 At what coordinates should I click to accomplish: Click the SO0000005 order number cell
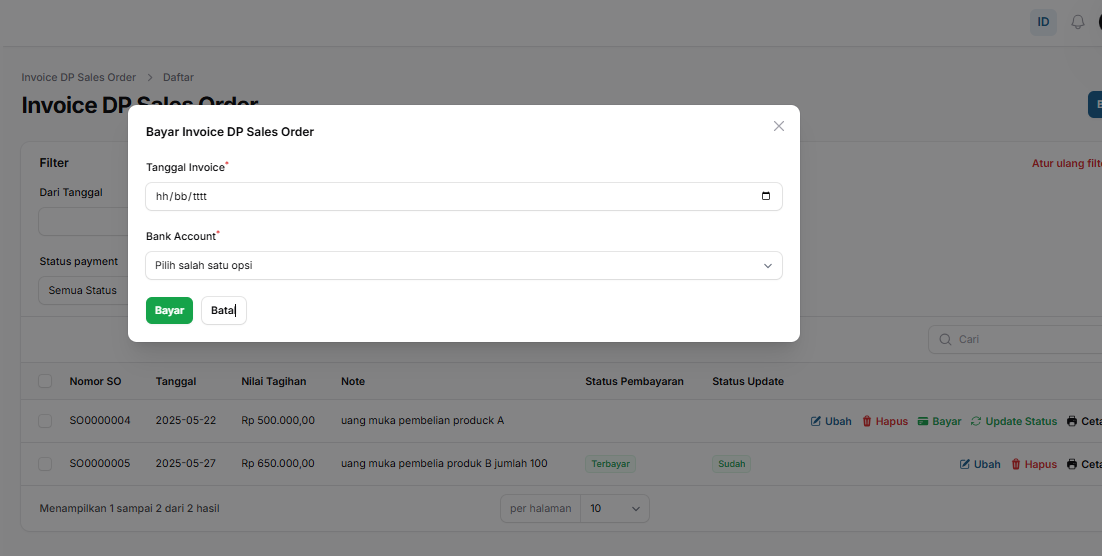(100, 463)
